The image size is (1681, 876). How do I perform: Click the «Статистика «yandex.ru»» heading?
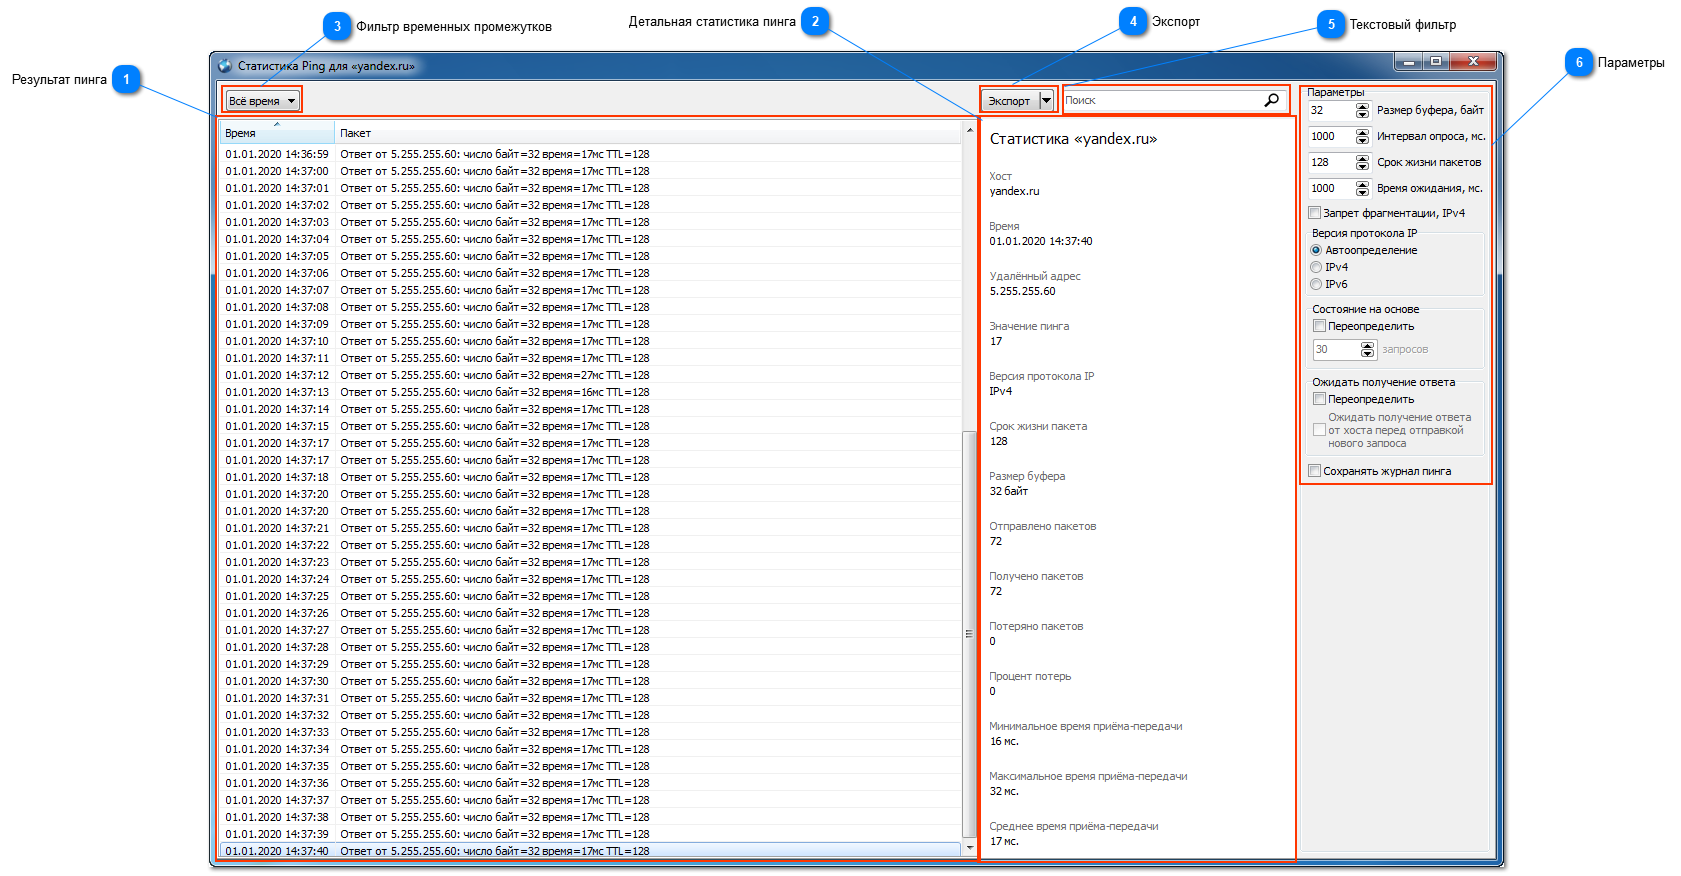[1073, 139]
